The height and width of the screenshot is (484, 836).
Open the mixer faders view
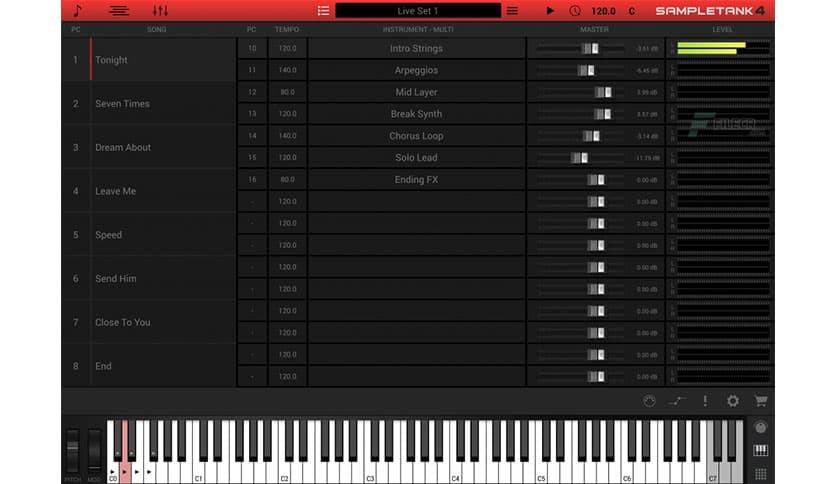pos(160,10)
